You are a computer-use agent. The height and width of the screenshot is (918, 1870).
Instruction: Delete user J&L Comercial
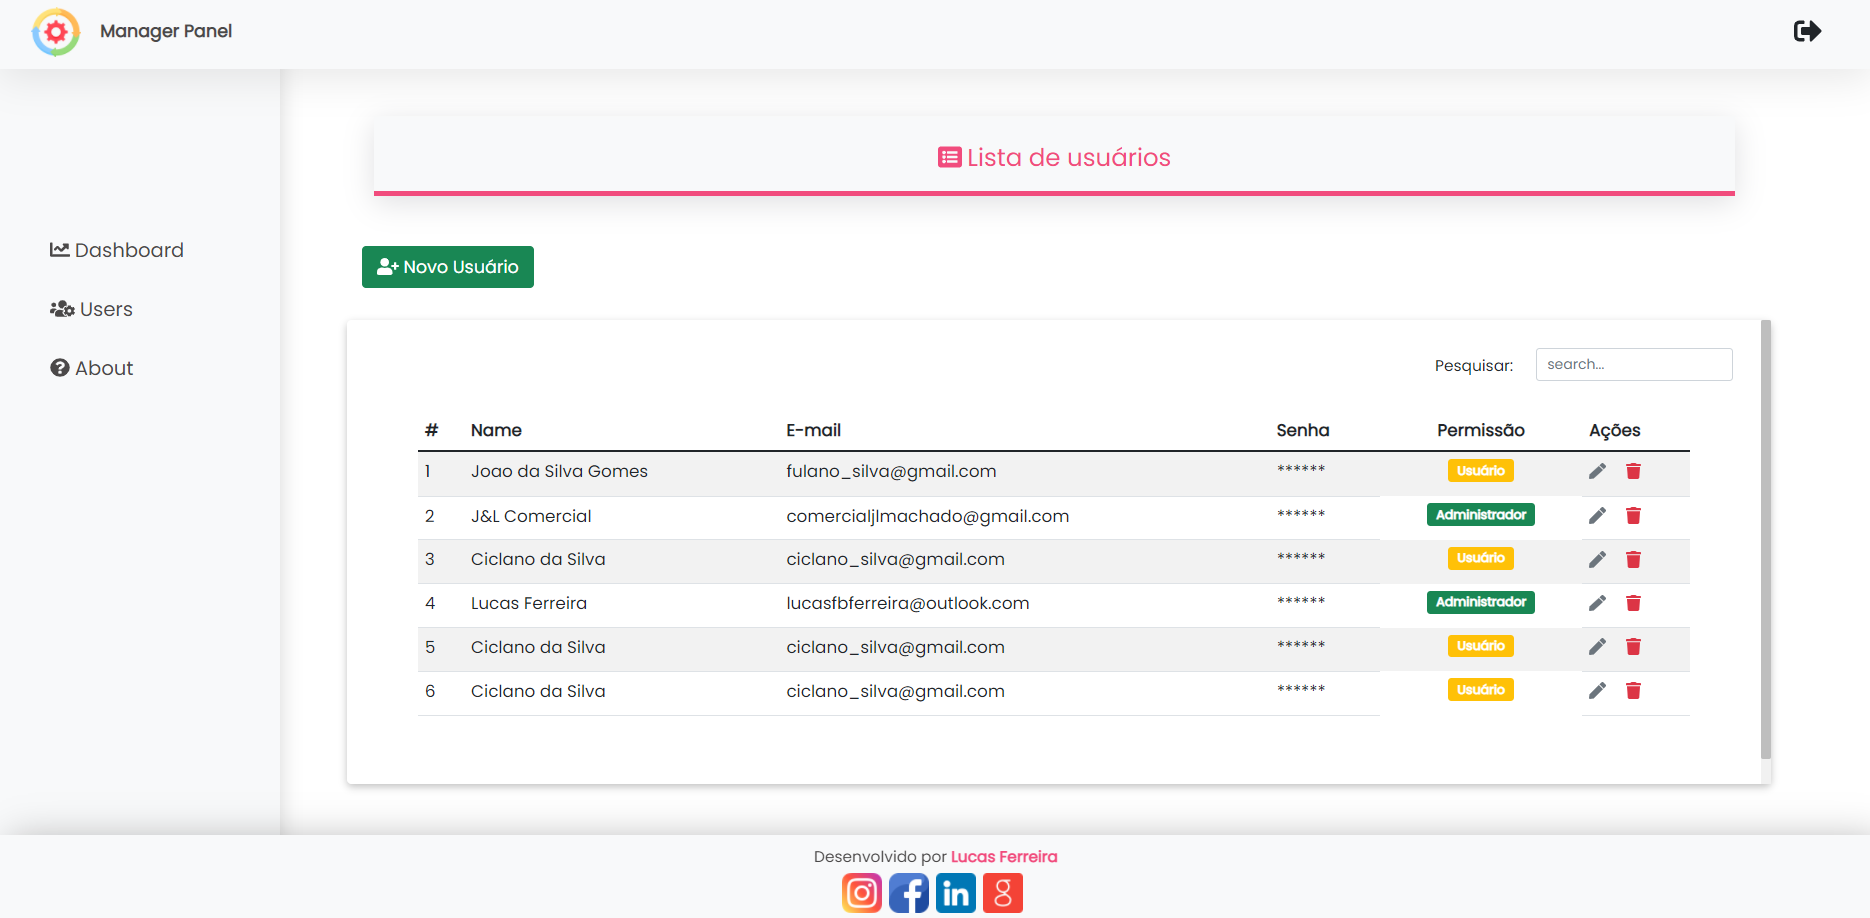pyautogui.click(x=1634, y=515)
